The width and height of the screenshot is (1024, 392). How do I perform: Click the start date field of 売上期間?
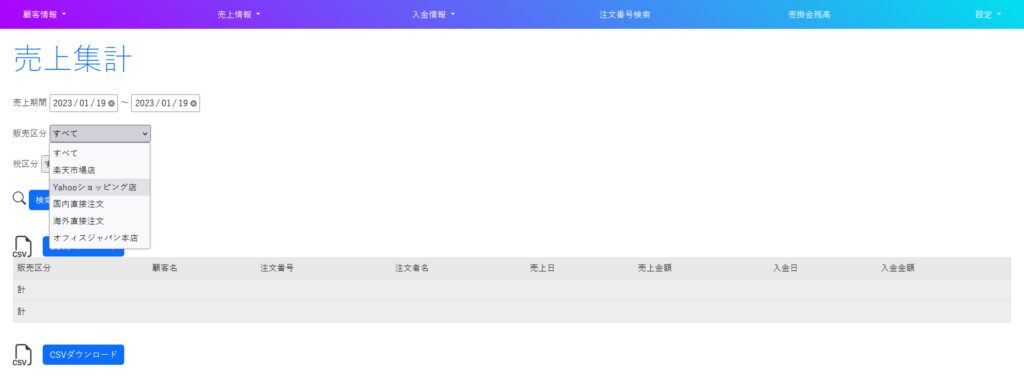click(84, 103)
